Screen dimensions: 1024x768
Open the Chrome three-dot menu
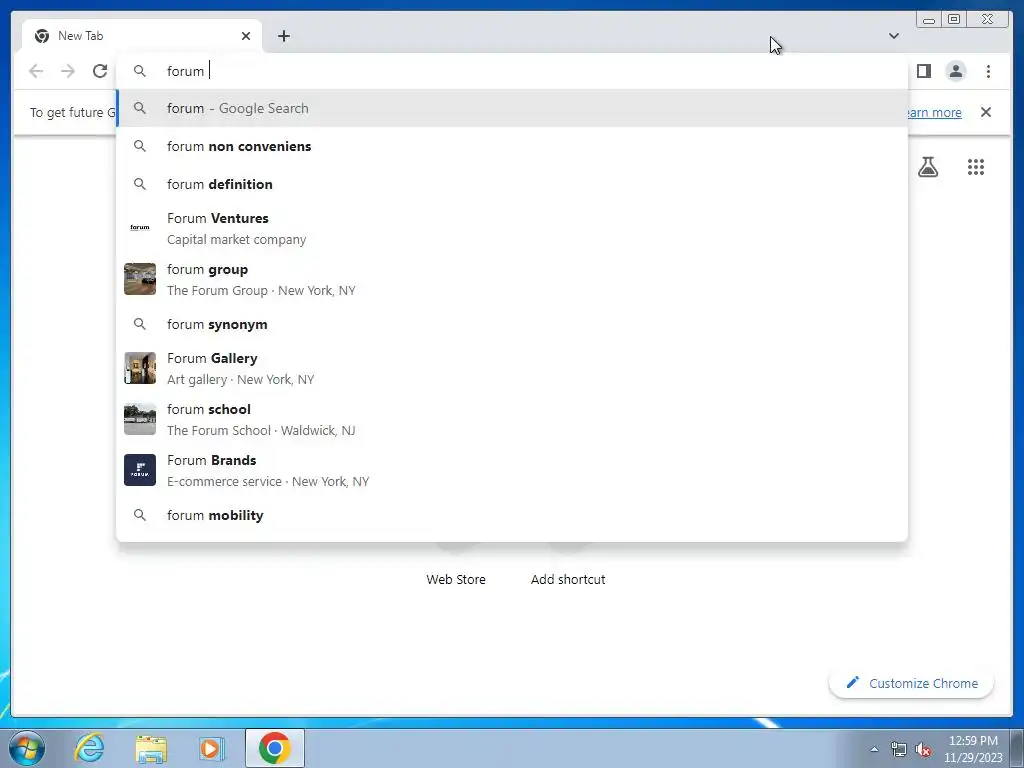[988, 71]
